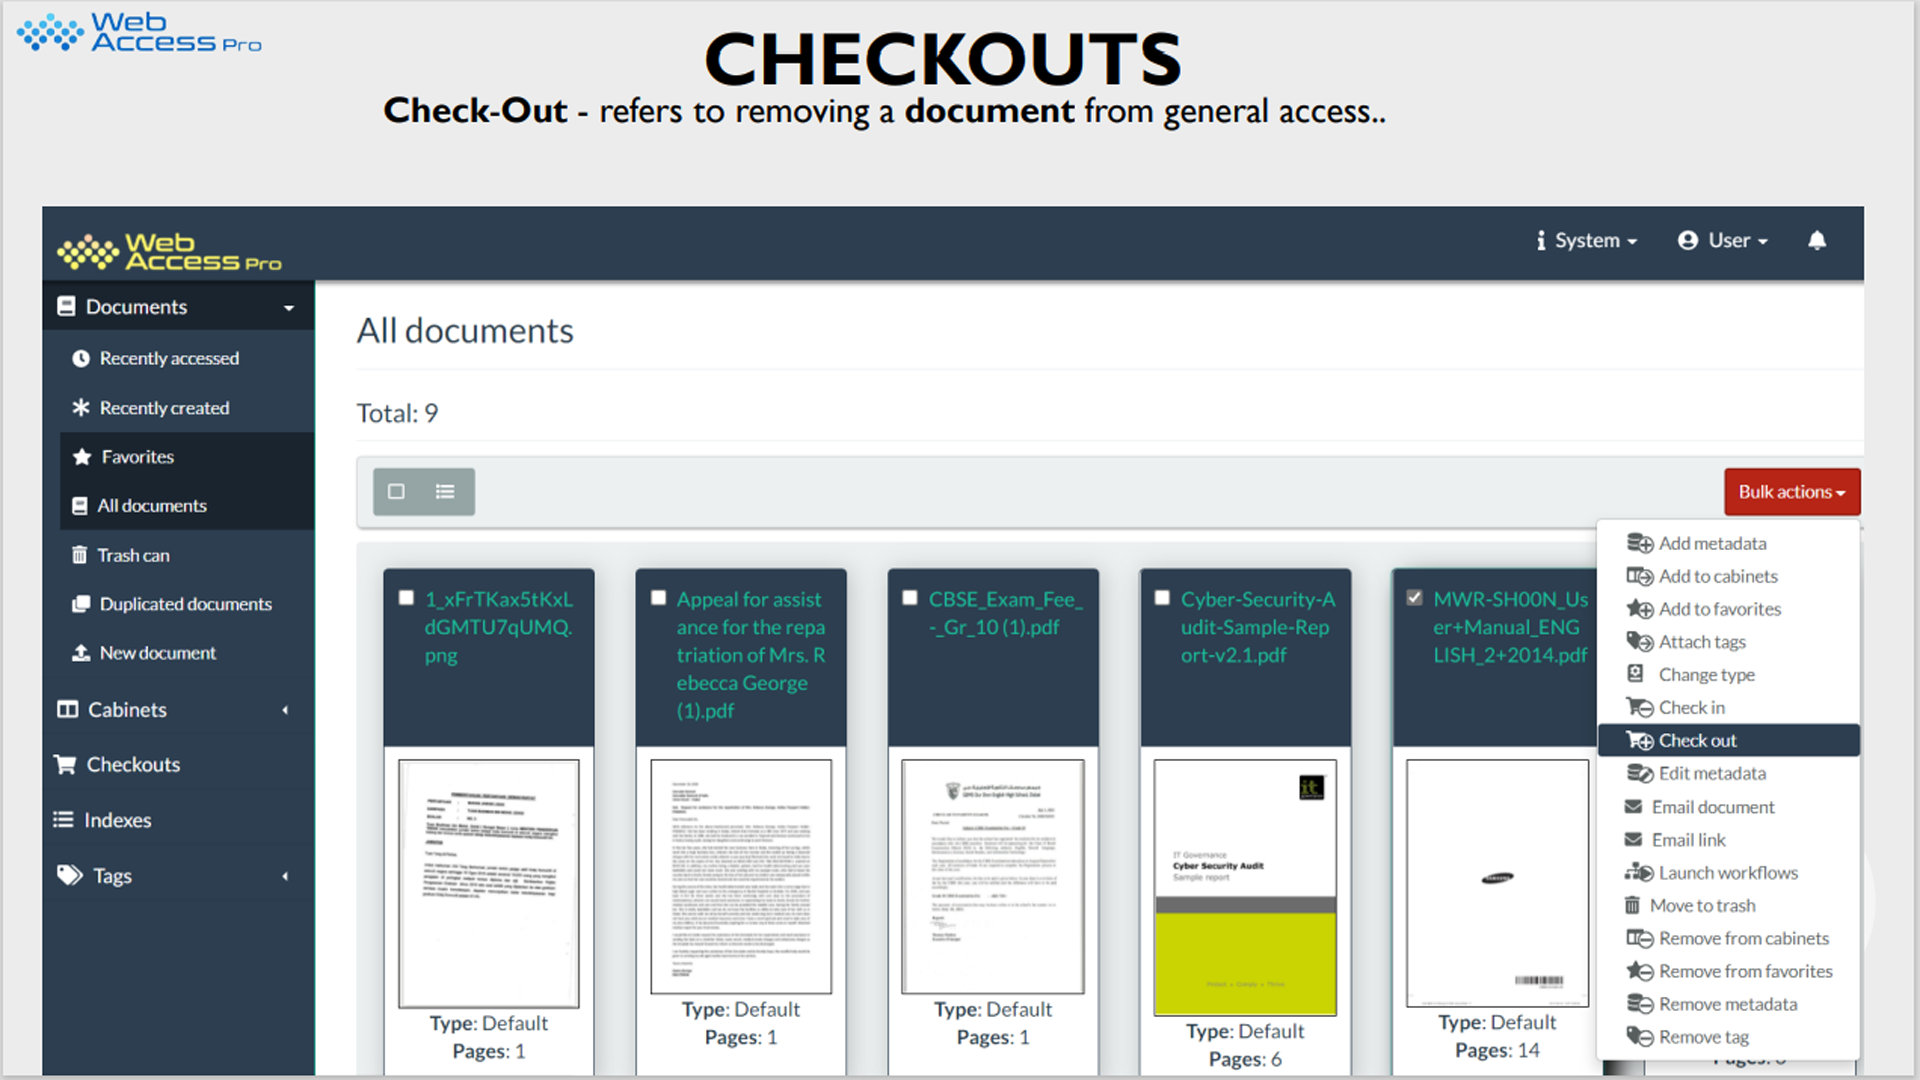
Task: Switch to grid view icon
Action: pos(397,491)
